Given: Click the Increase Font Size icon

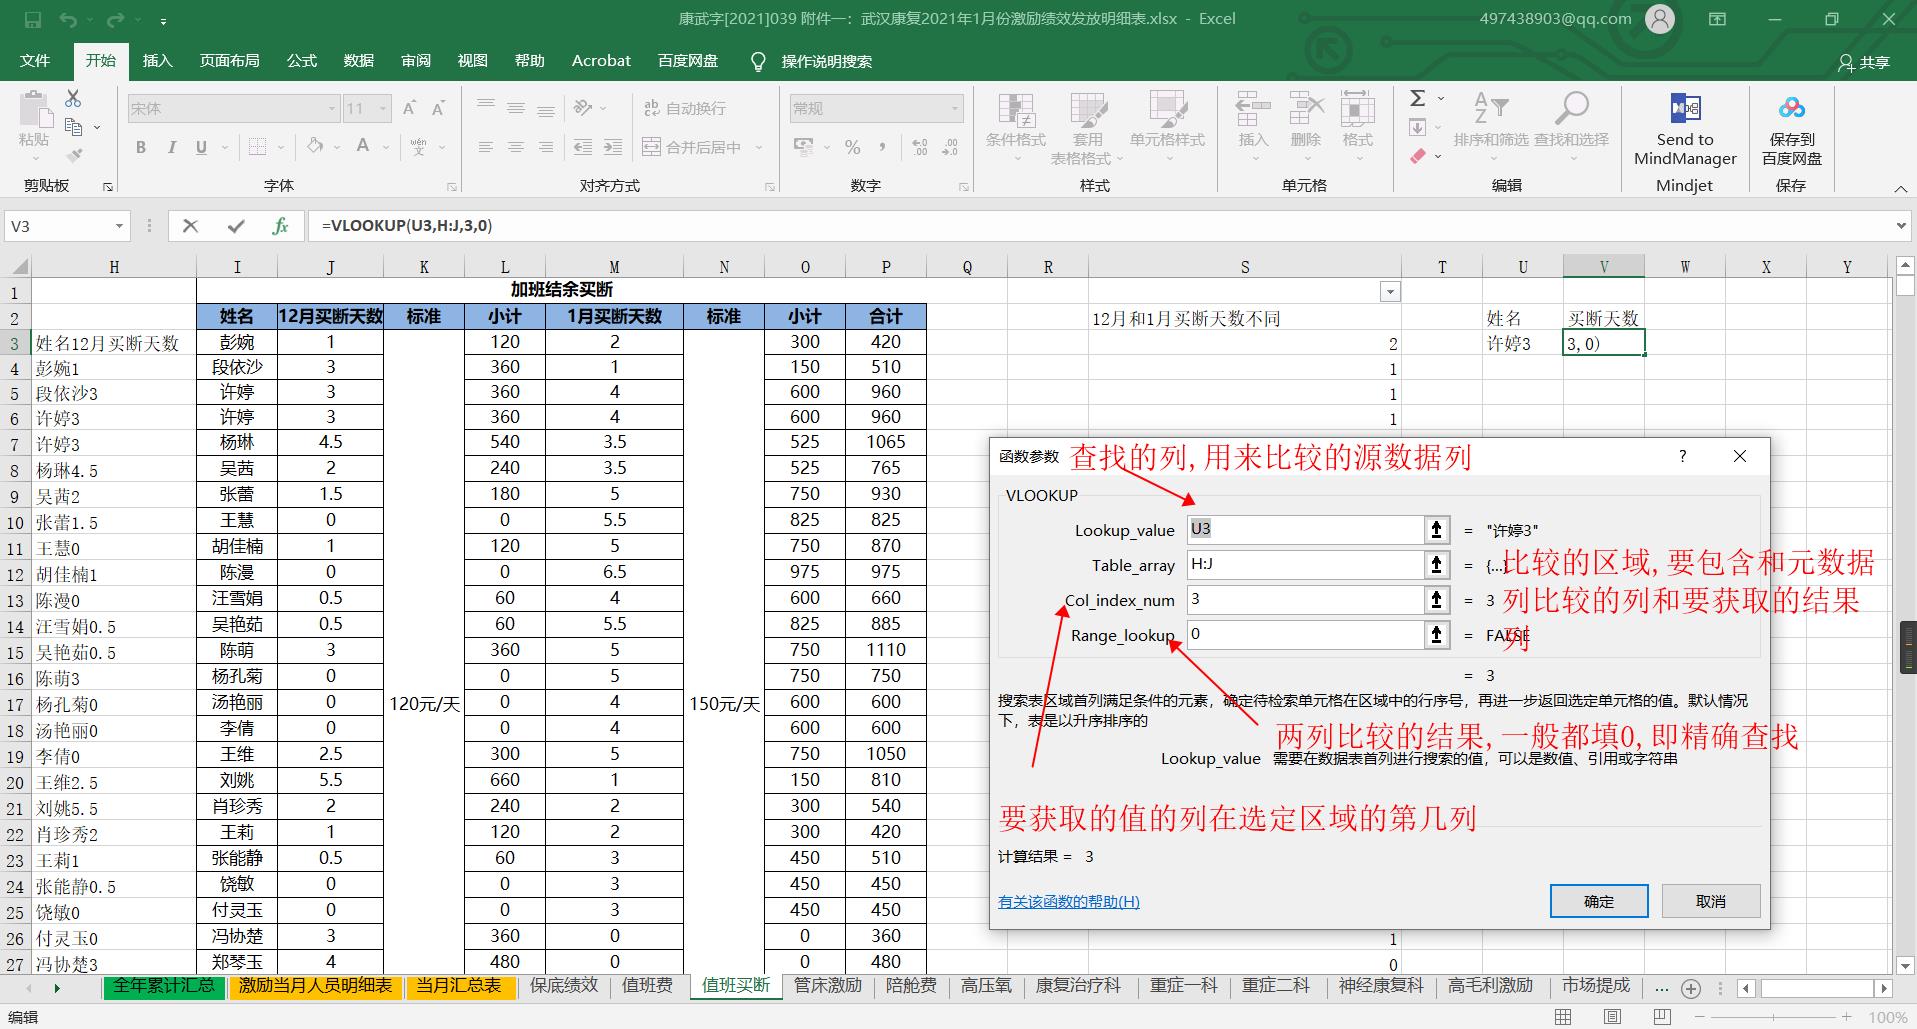Looking at the screenshot, I should 409,108.
